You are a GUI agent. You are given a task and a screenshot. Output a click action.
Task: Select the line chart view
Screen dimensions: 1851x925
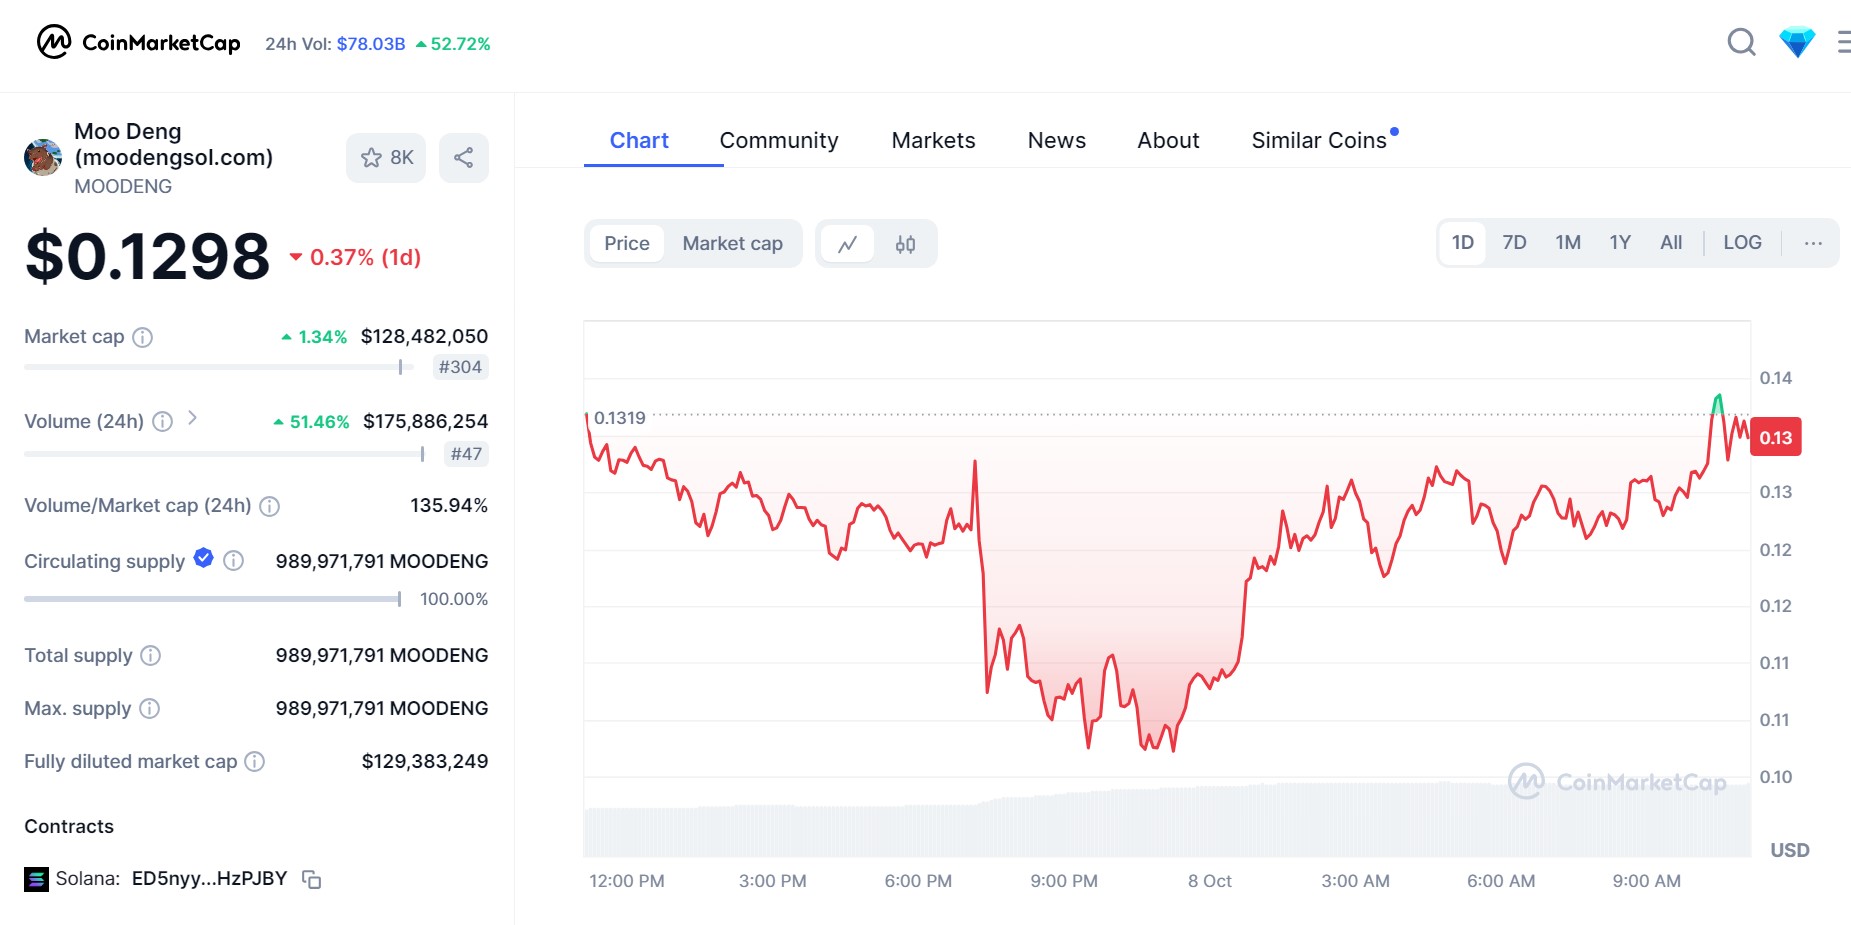(x=848, y=244)
